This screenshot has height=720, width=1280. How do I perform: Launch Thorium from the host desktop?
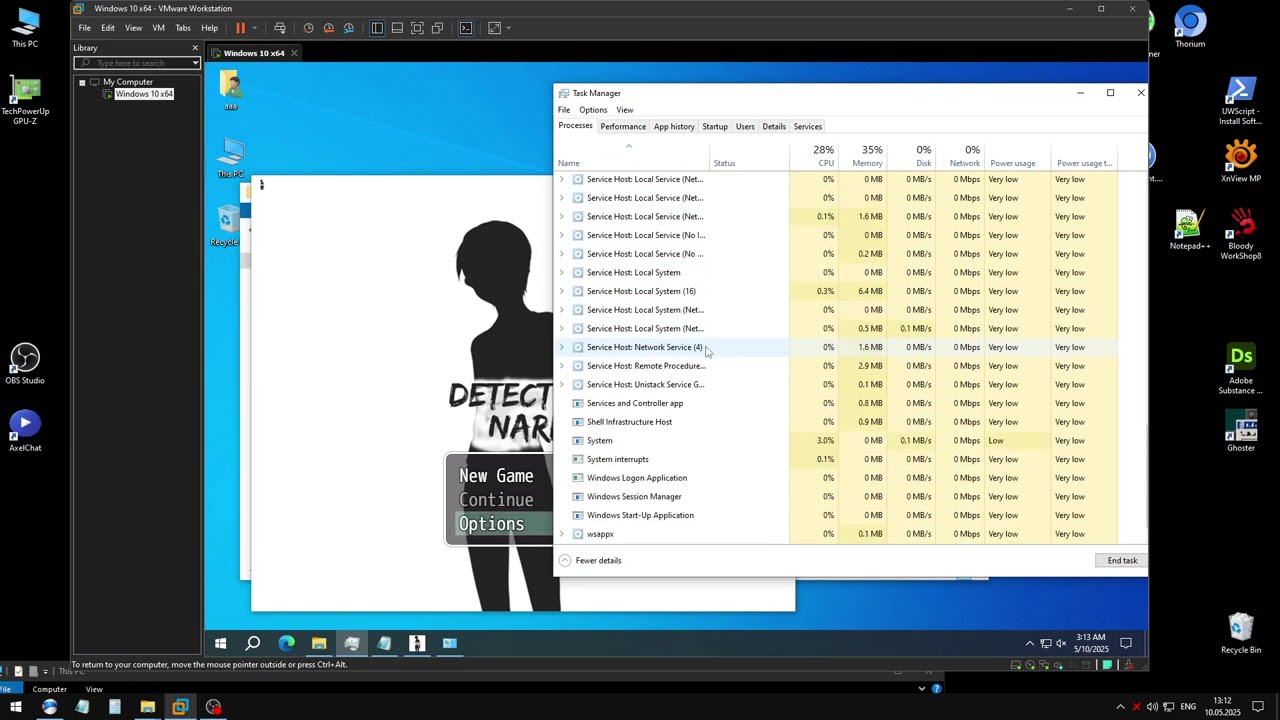[x=1190, y=27]
